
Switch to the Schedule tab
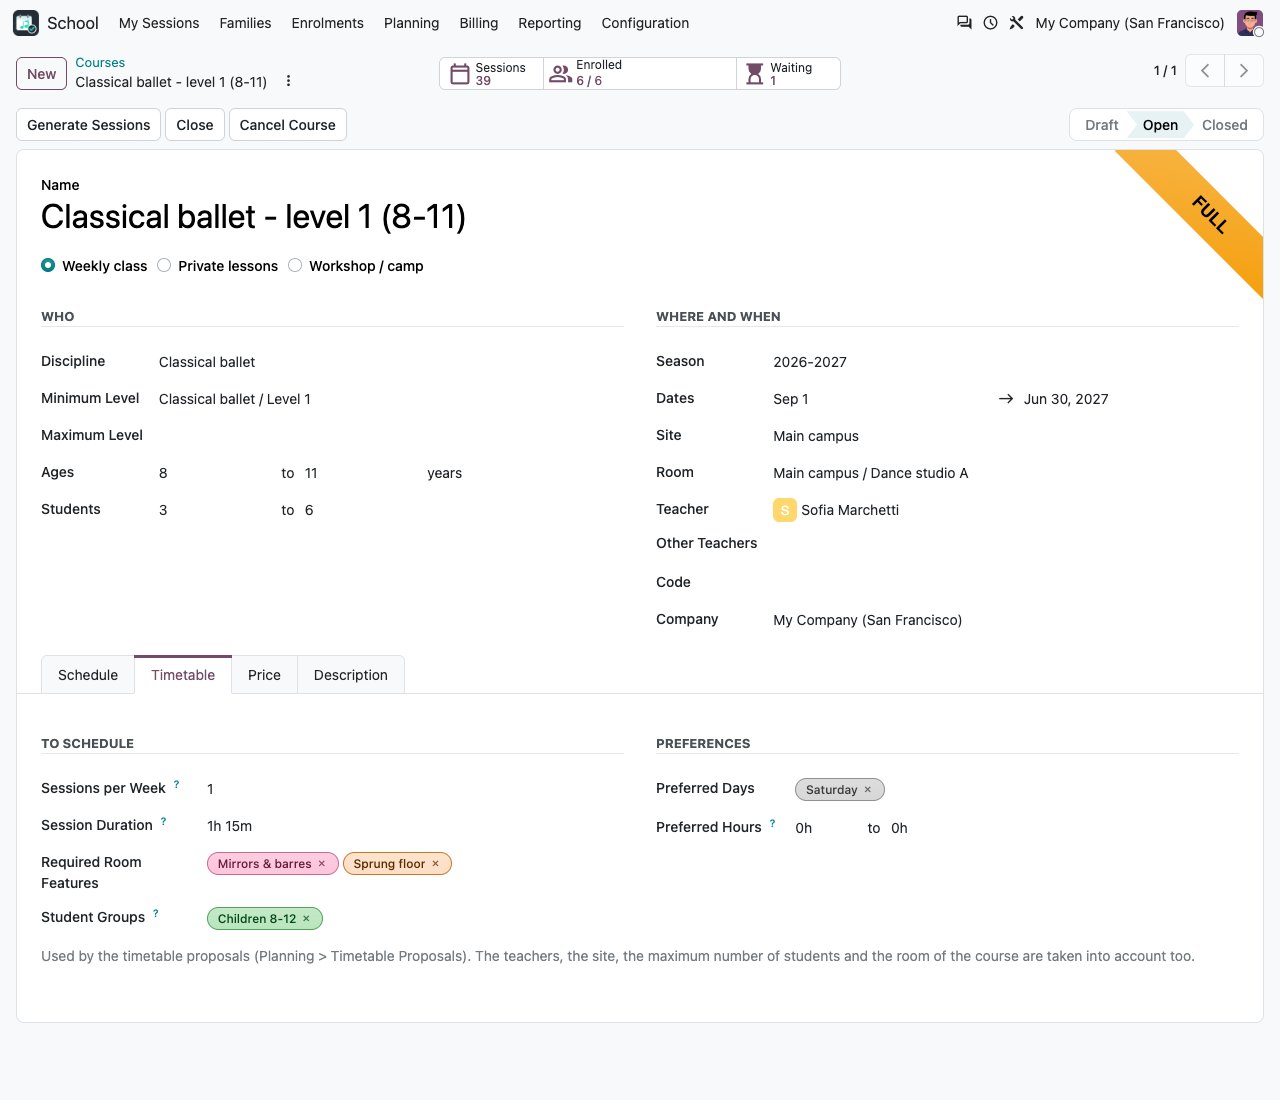[88, 675]
